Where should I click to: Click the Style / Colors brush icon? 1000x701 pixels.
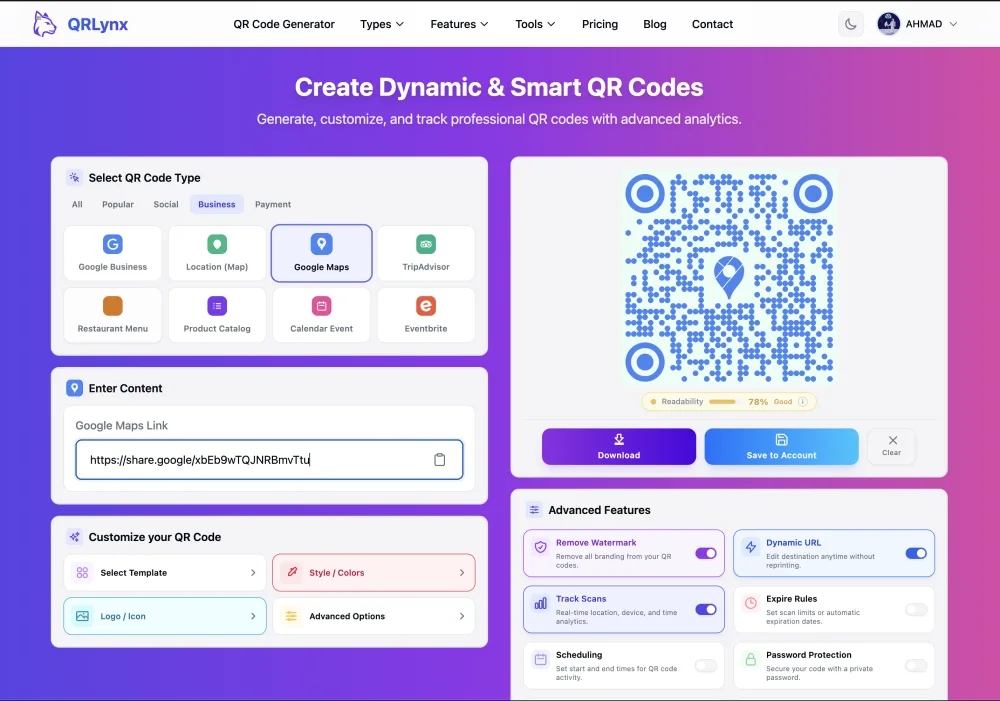click(292, 572)
